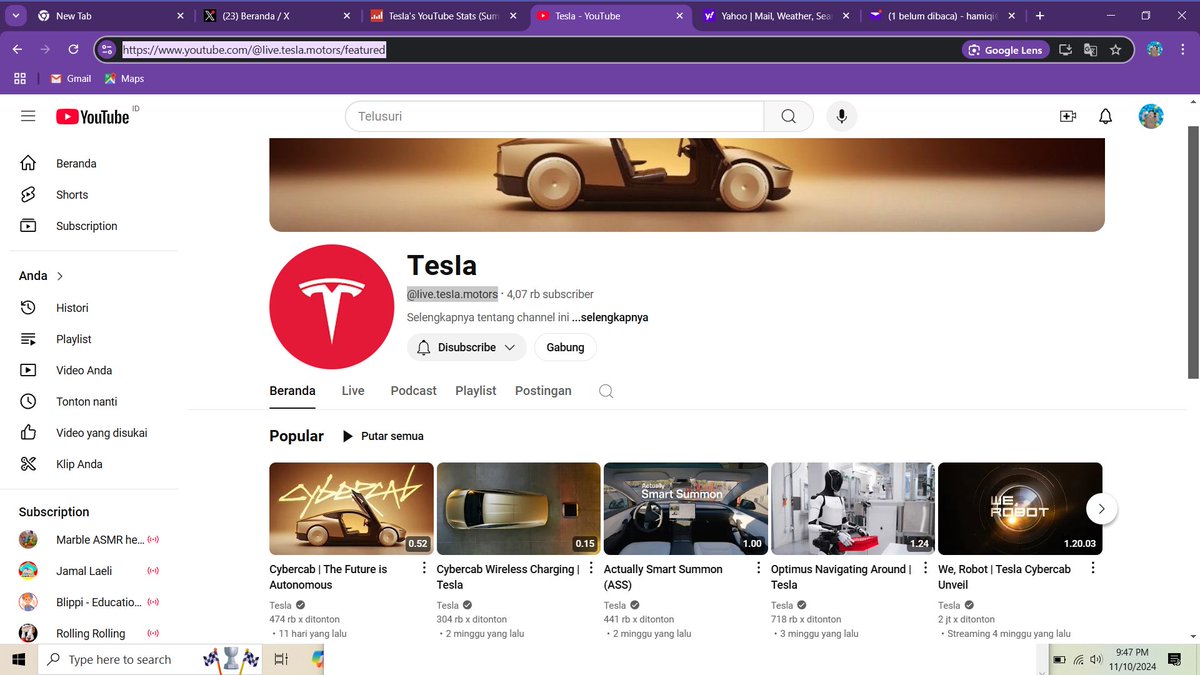The image size is (1200, 675).
Task: Switch to the channel Podcast tab
Action: (x=414, y=391)
